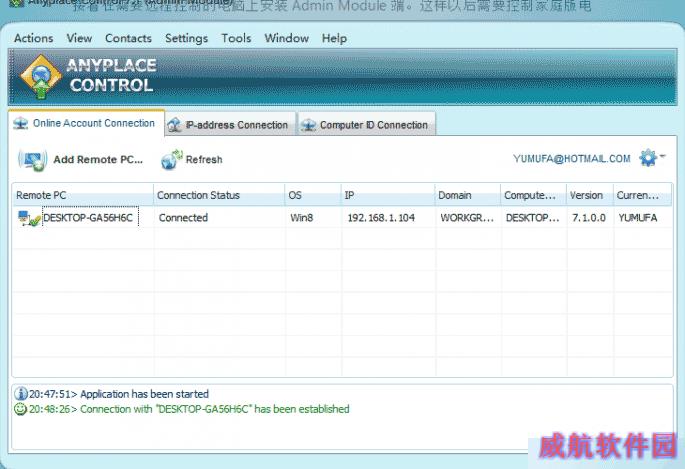Click the 7.1.0.0 version cell

point(589,217)
